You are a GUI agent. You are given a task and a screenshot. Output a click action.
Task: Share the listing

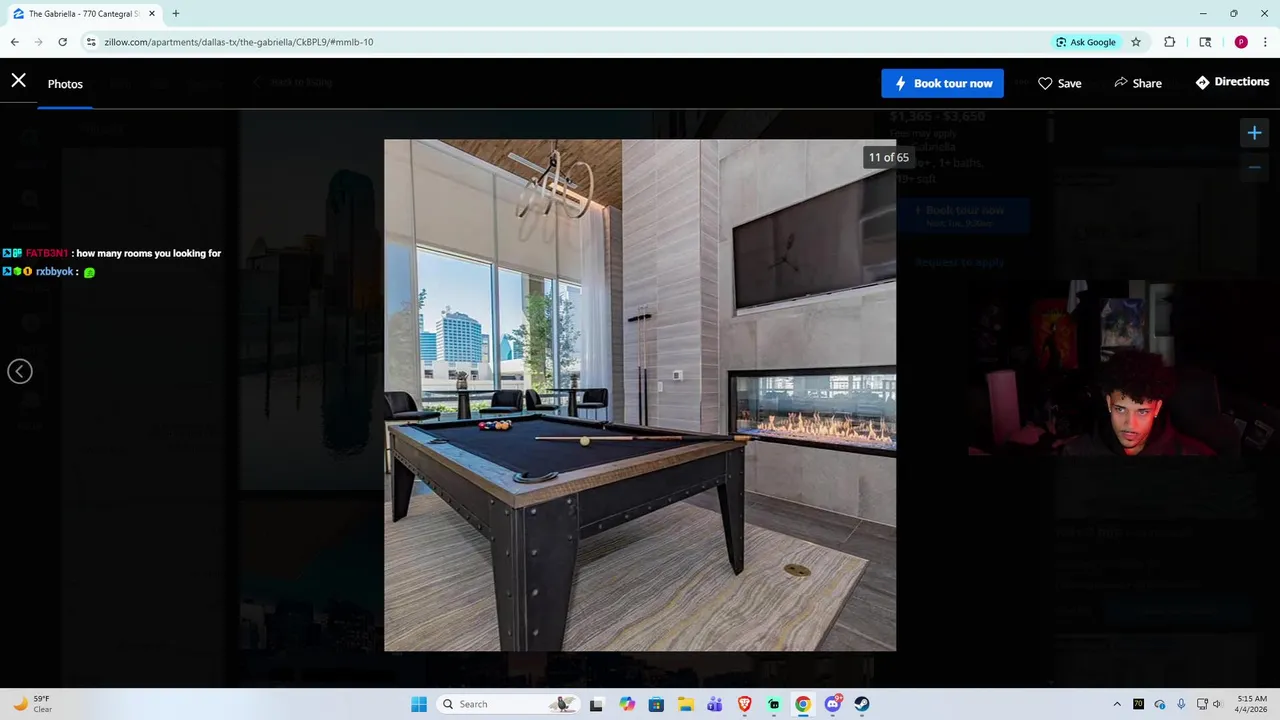point(1138,83)
